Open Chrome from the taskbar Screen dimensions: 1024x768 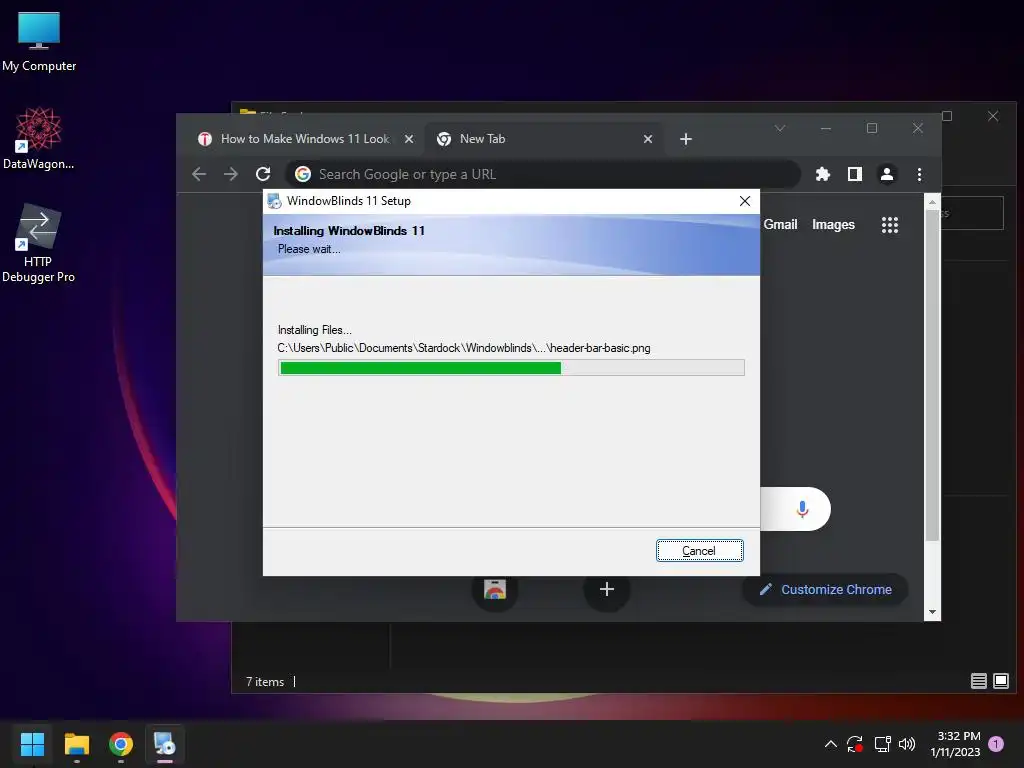tap(121, 744)
